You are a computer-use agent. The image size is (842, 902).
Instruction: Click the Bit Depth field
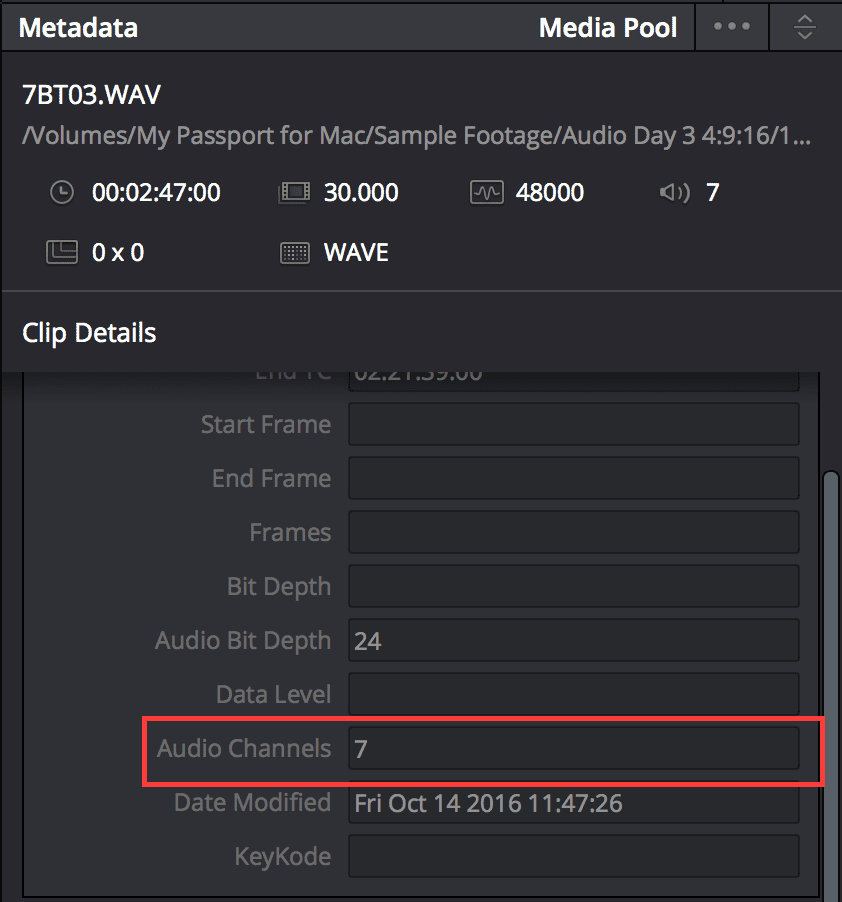point(573,587)
